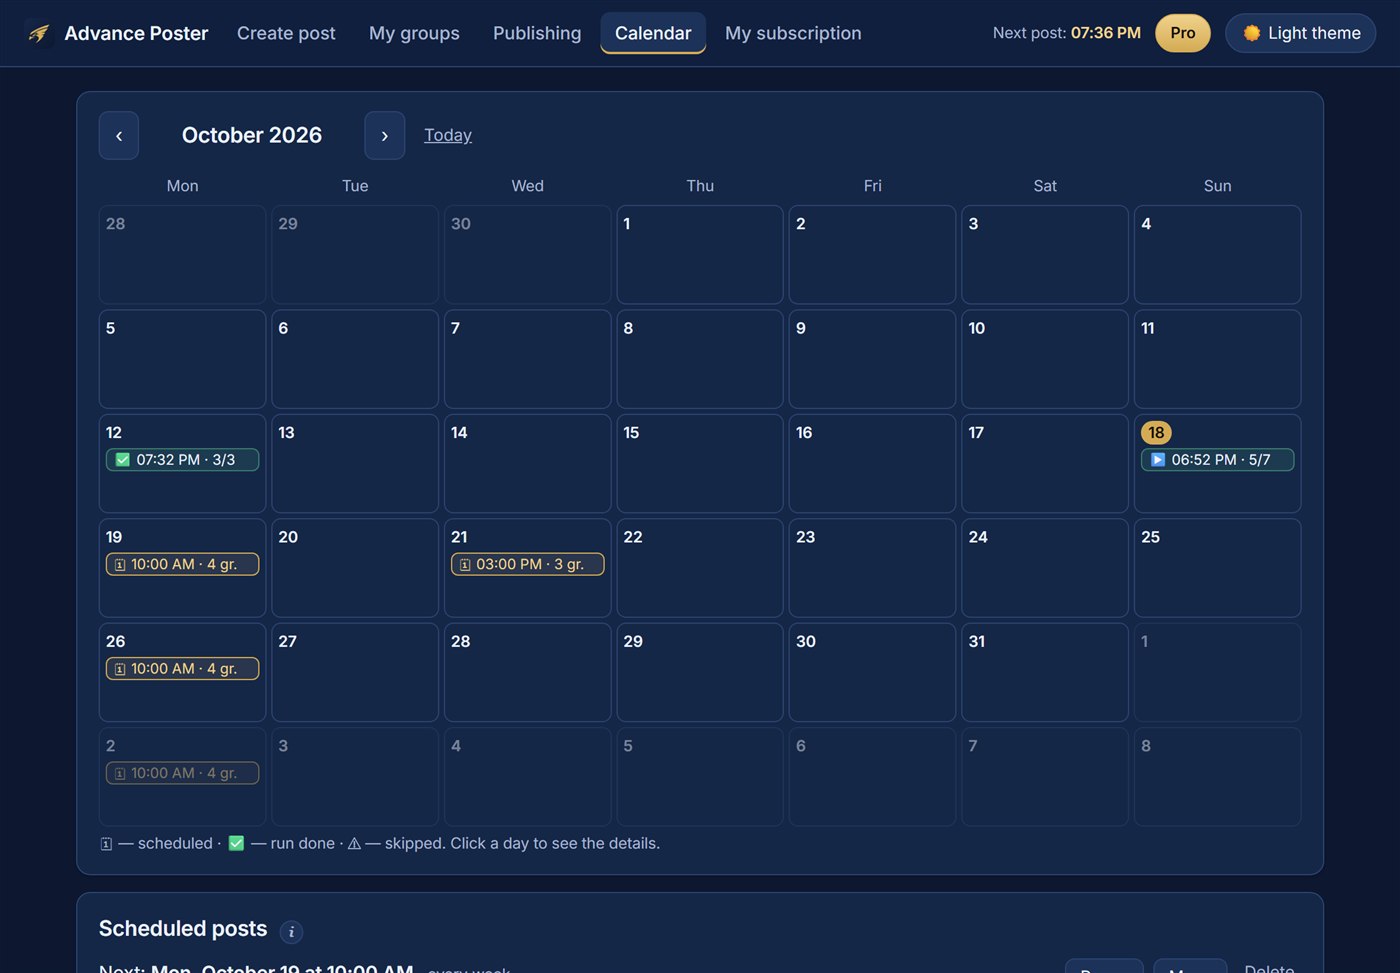Select October 29 day cell
1400x973 pixels.
[700, 673]
